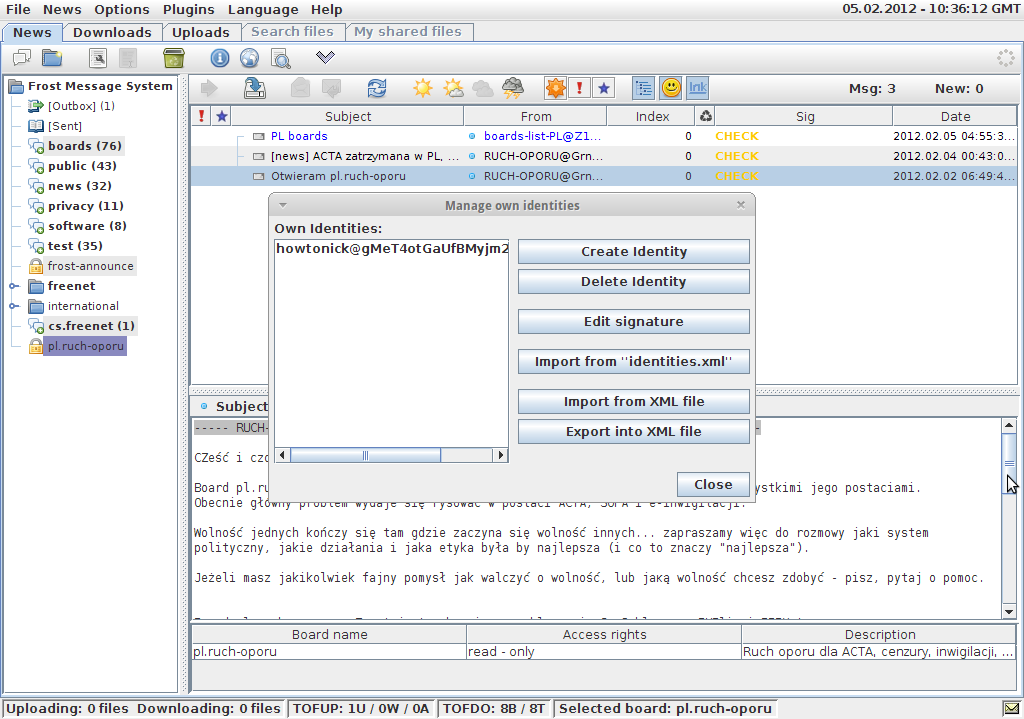Click the identities list horizontal scrollbar thumb

point(365,455)
